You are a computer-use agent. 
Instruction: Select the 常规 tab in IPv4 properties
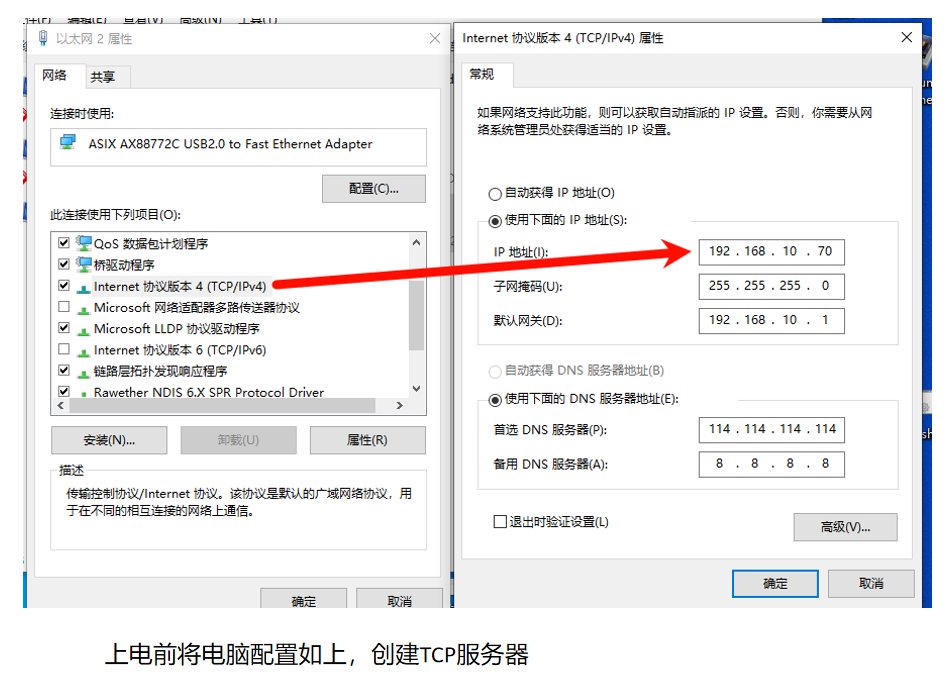[x=482, y=75]
